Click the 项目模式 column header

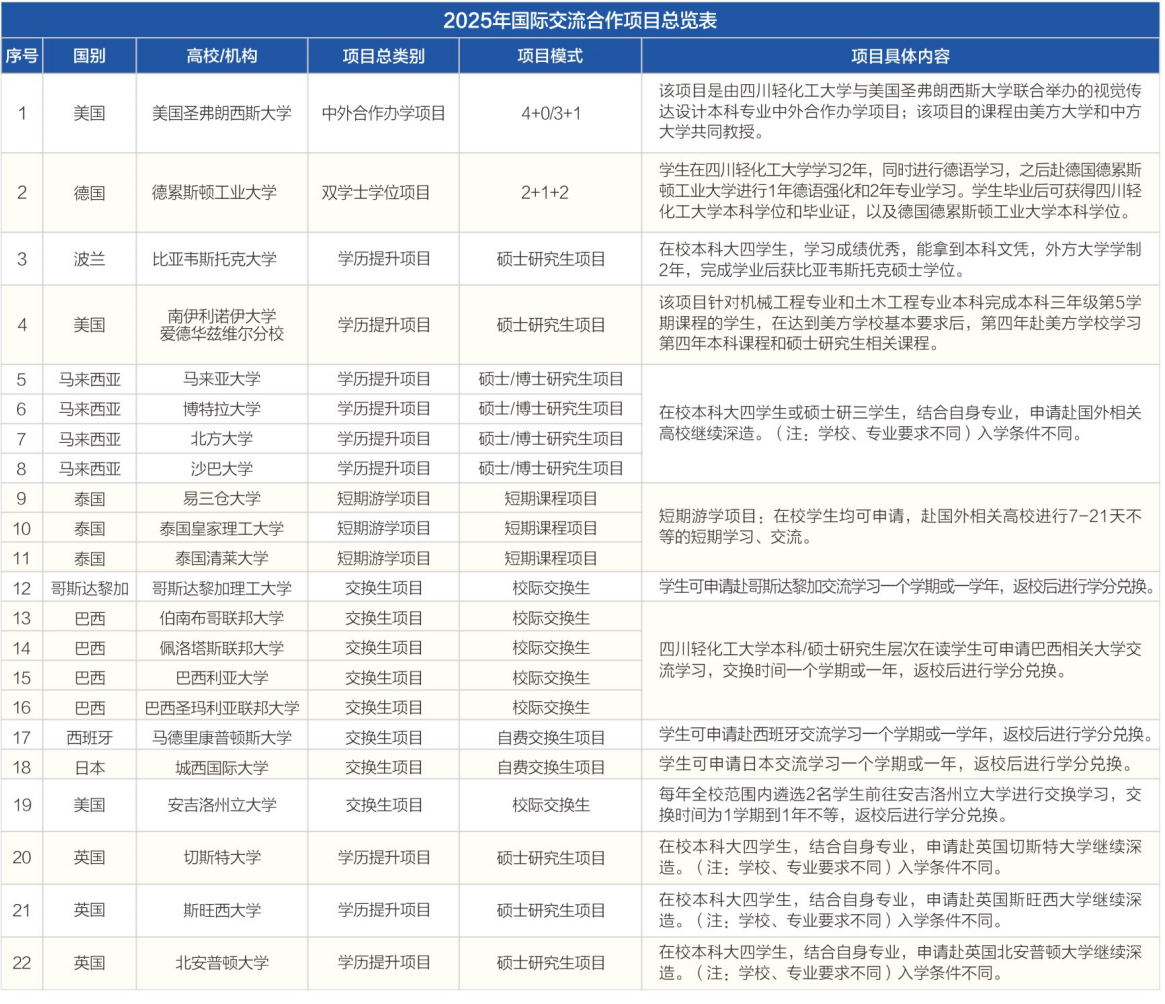(550, 55)
